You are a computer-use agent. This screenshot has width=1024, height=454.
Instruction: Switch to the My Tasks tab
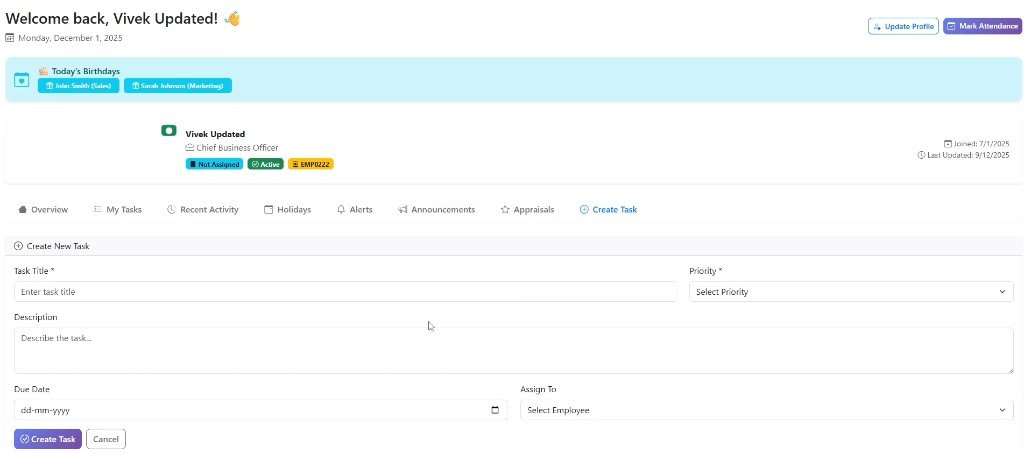click(118, 210)
